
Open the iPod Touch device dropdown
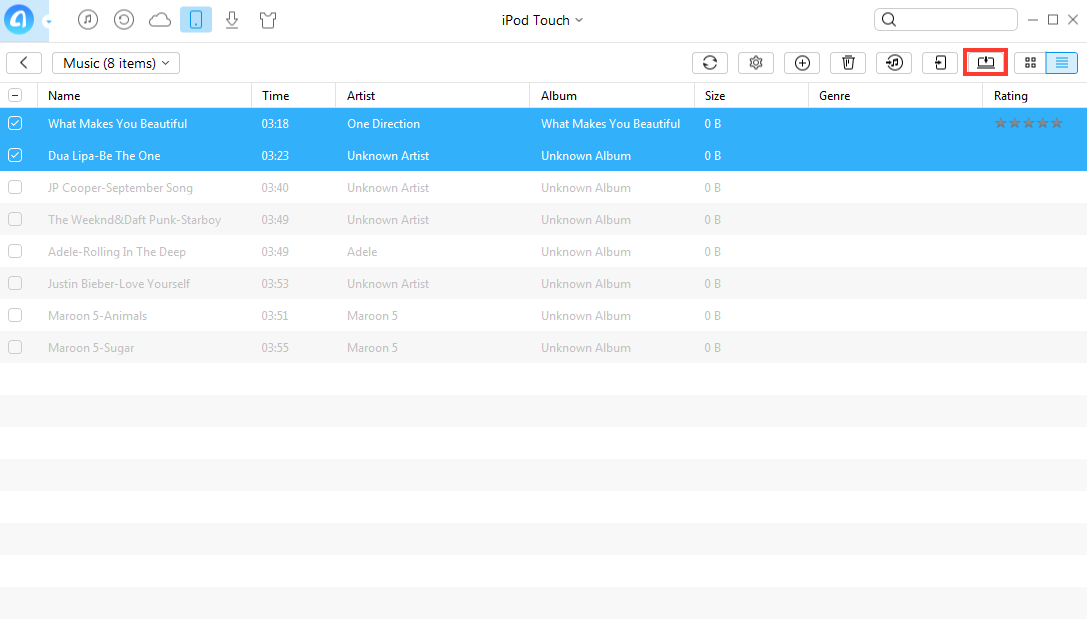coord(542,20)
